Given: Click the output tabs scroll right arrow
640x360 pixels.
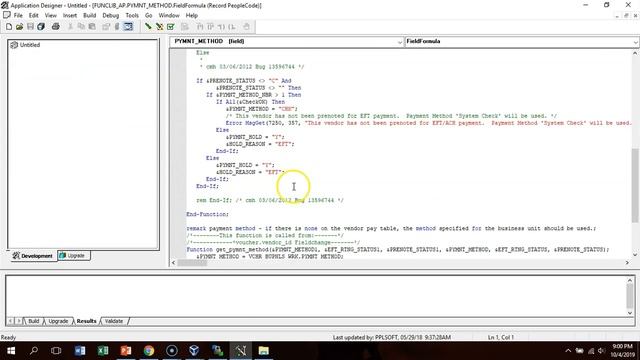Looking at the screenshot, I should coord(18,321).
